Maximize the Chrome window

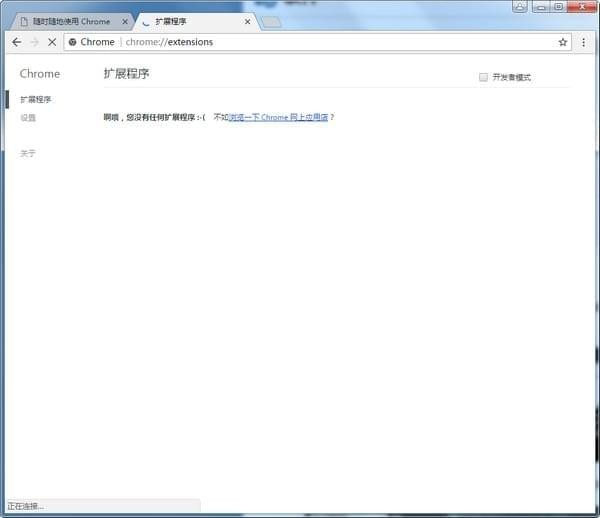[558, 7]
